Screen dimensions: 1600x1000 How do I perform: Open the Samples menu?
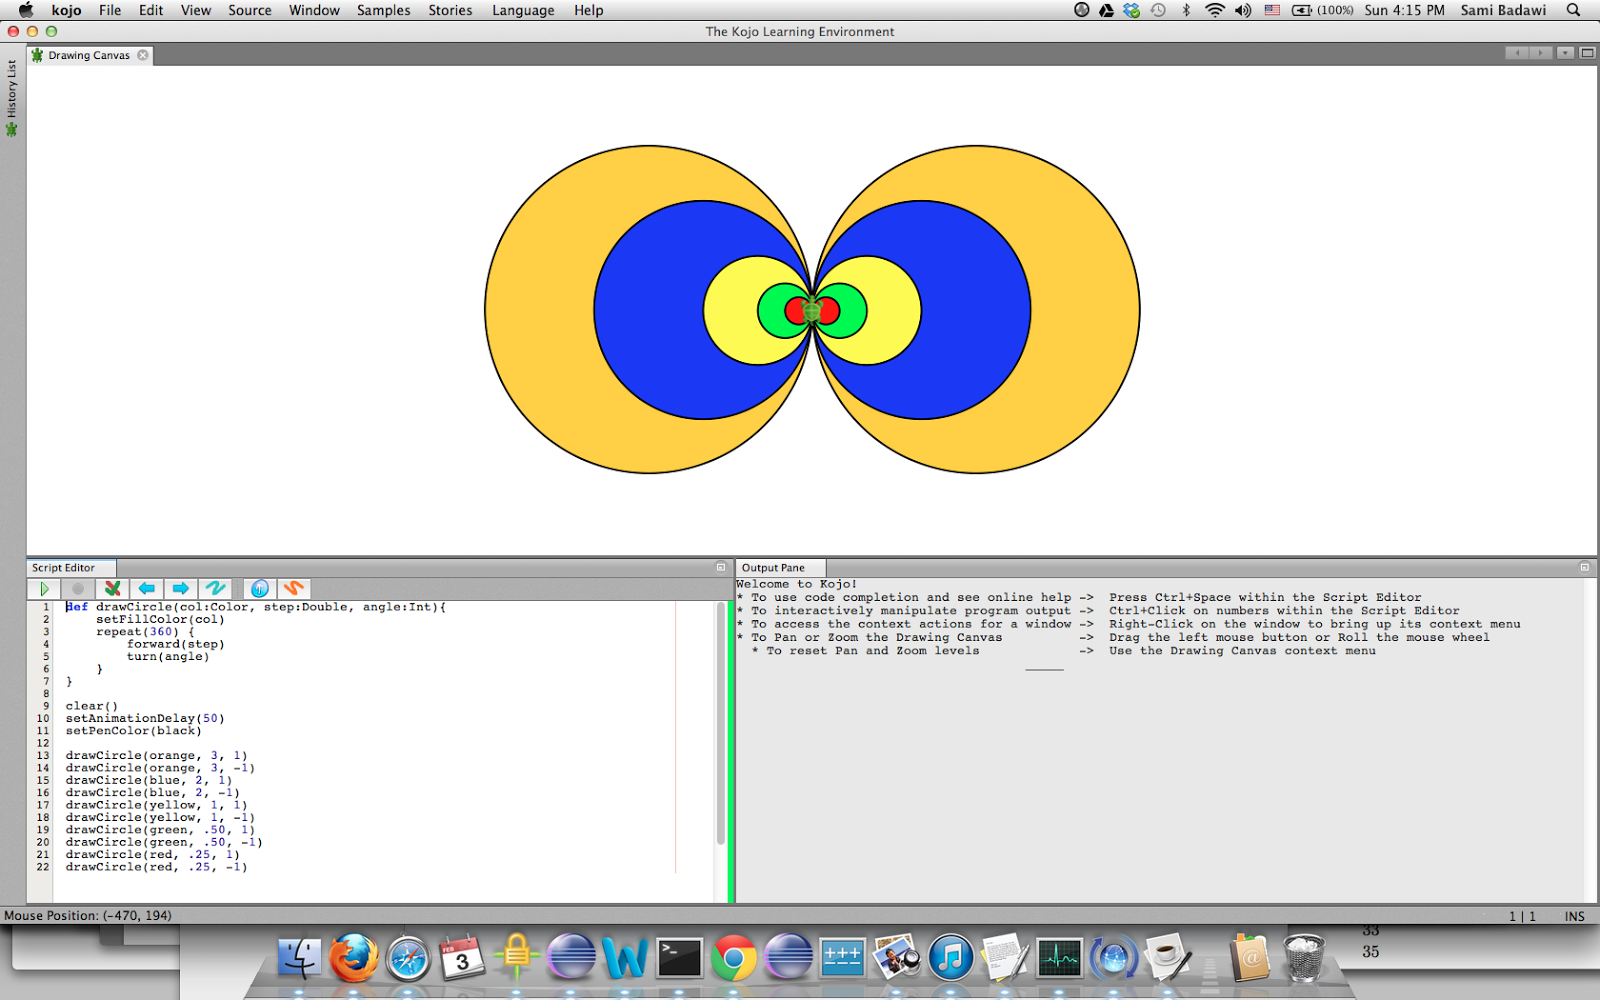point(384,10)
